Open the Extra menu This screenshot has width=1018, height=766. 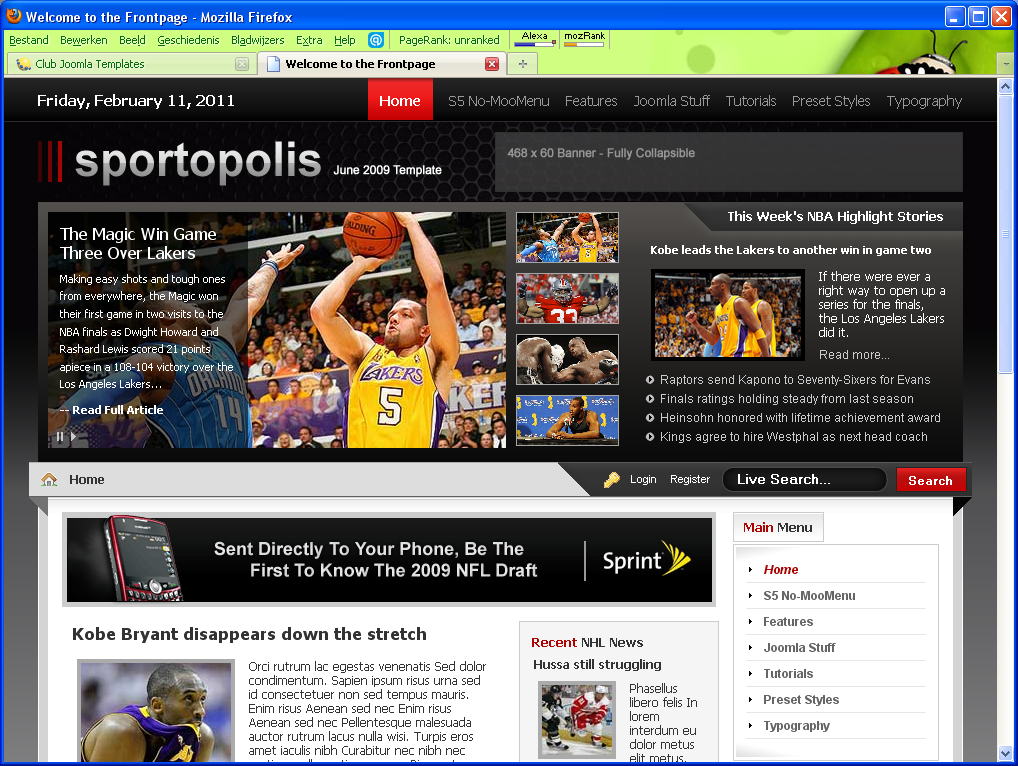pos(309,40)
